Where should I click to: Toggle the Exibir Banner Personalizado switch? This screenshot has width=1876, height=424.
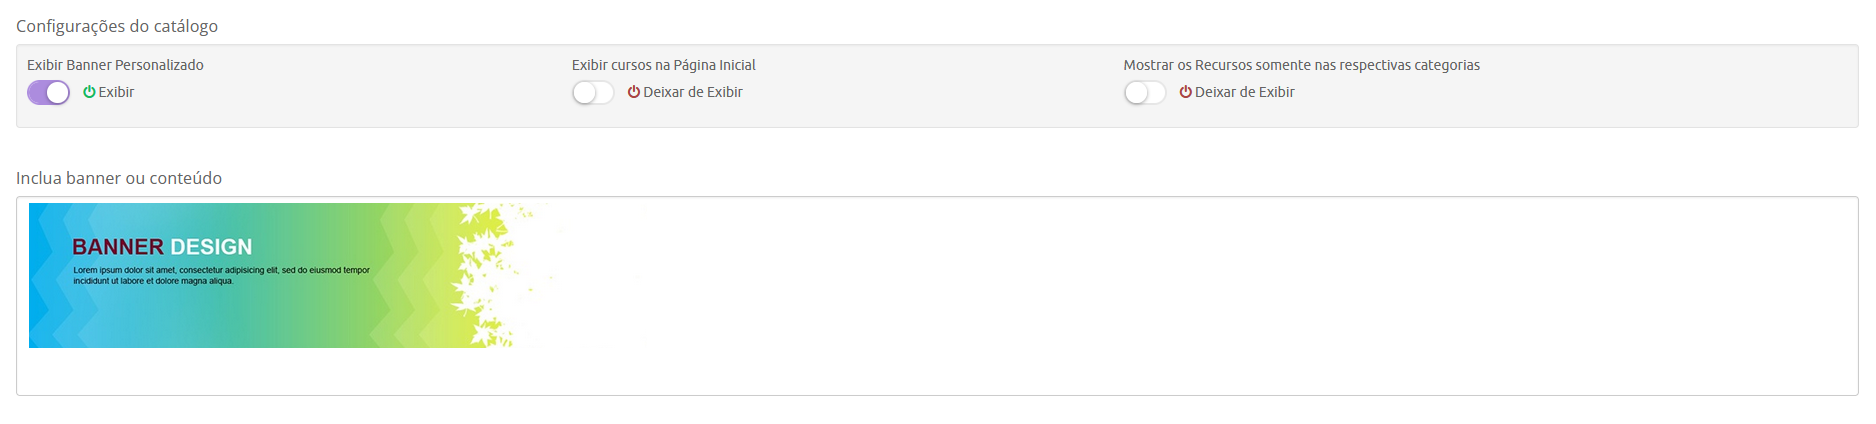click(48, 93)
